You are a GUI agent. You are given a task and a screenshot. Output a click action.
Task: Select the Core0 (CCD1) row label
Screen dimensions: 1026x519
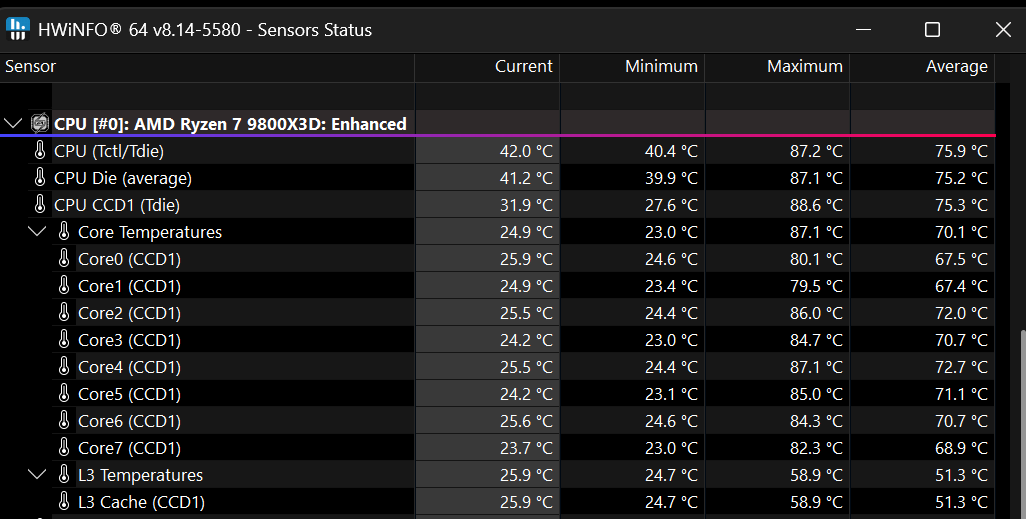pos(130,259)
